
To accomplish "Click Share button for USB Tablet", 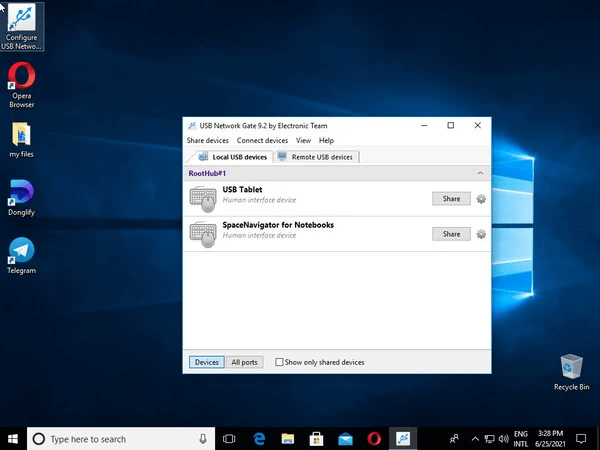I will point(451,199).
